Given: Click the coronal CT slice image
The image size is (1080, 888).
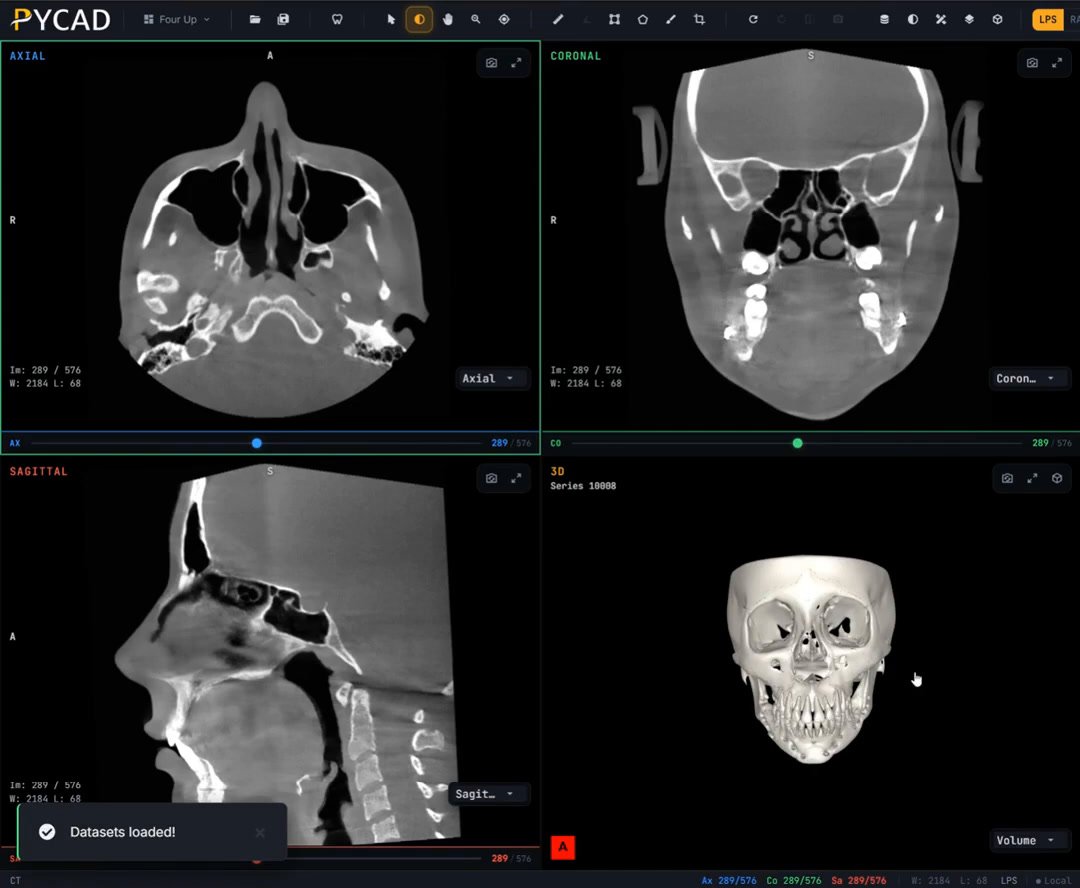Looking at the screenshot, I should point(811,234).
